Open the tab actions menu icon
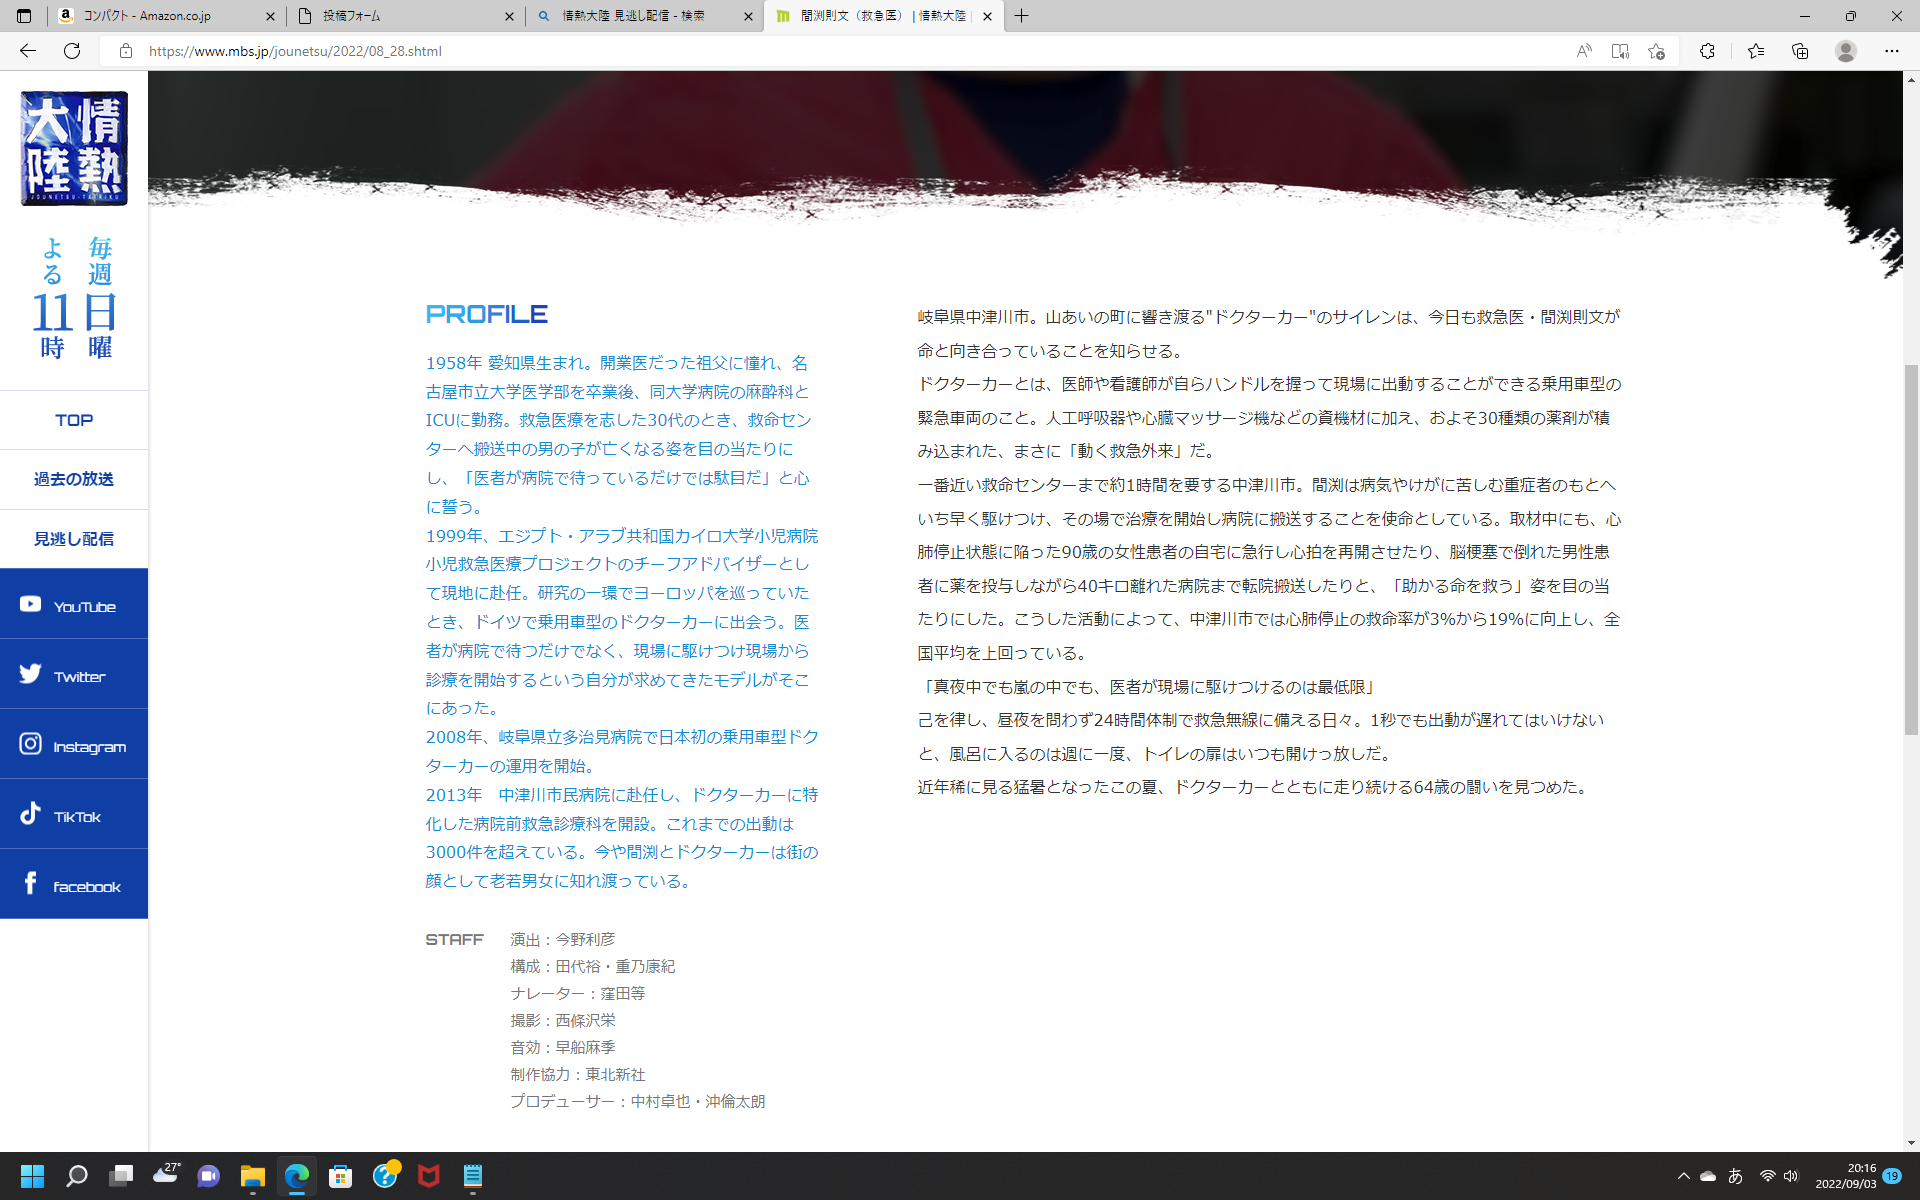Image resolution: width=1920 pixels, height=1200 pixels. pyautogui.click(x=24, y=16)
